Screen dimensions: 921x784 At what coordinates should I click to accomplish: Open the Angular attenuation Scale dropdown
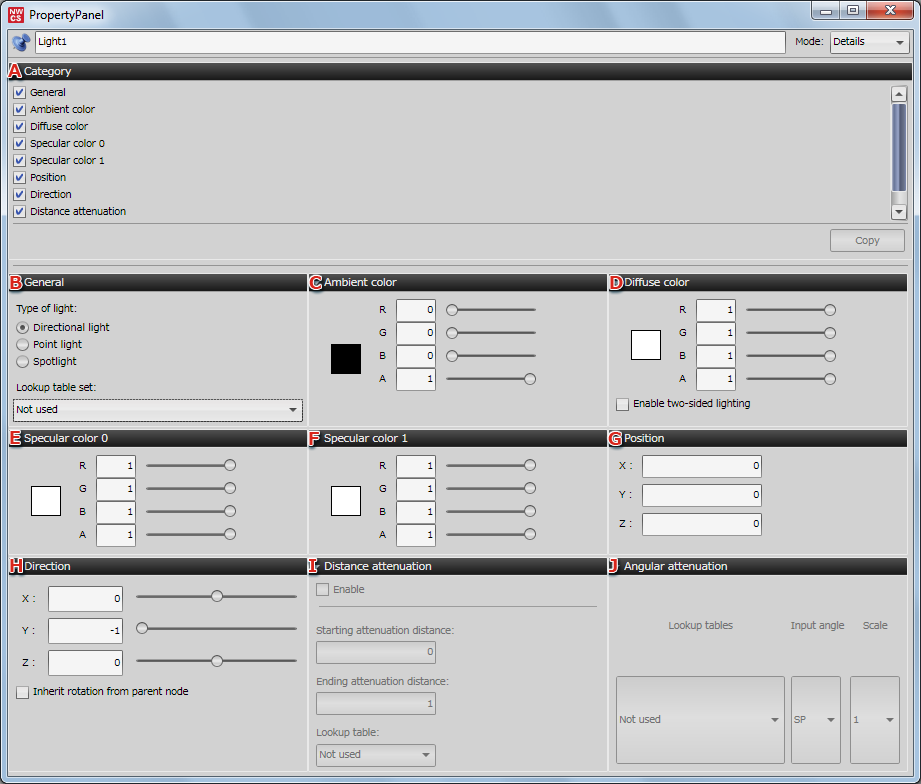pyautogui.click(x=875, y=719)
